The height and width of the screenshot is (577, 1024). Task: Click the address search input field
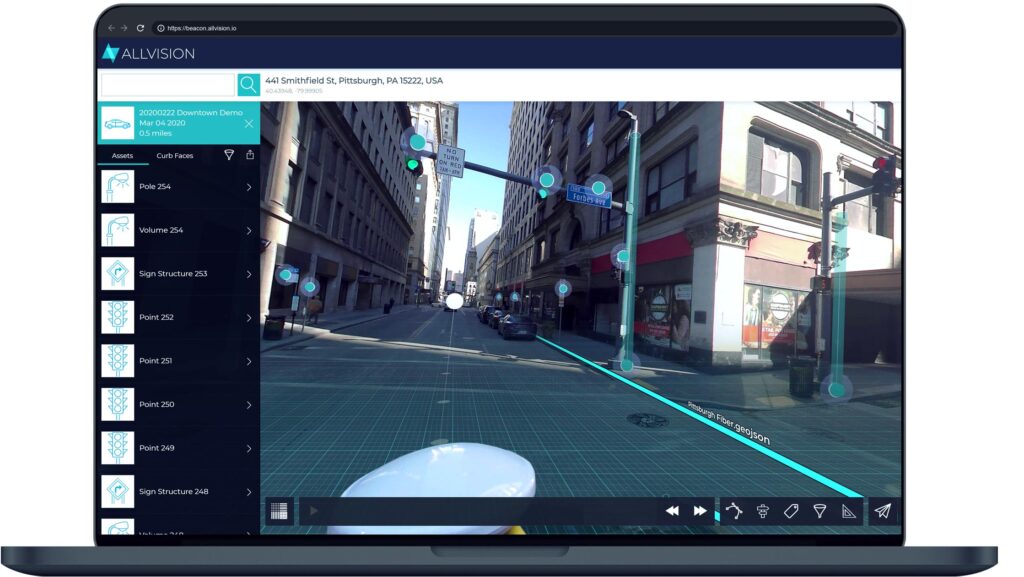pos(167,84)
